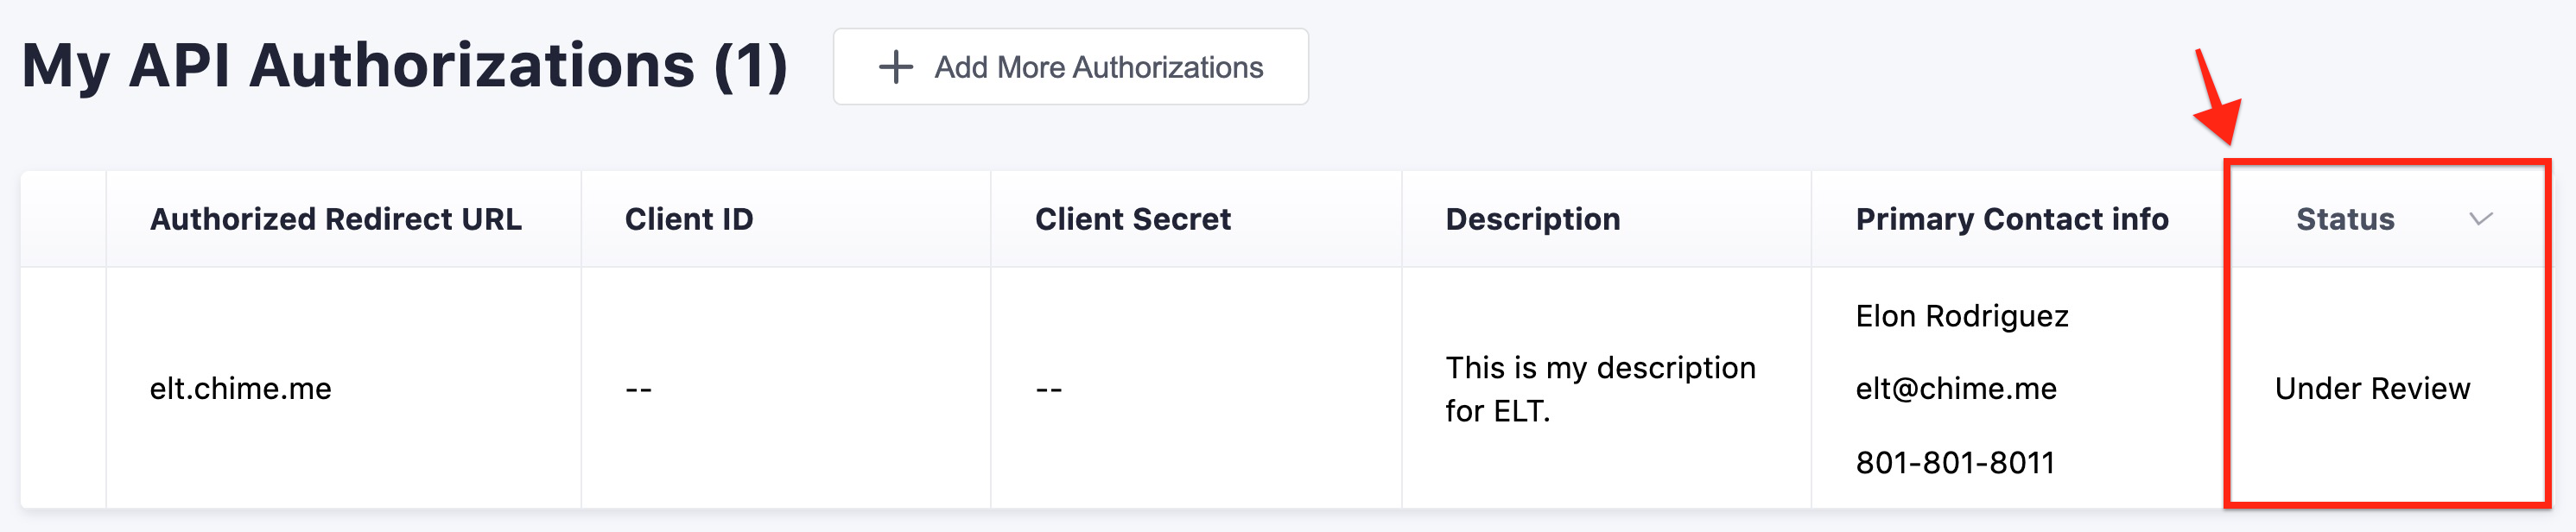This screenshot has height=532, width=2576.
Task: Click the contact name Elon Rodriguez
Action: [1961, 316]
